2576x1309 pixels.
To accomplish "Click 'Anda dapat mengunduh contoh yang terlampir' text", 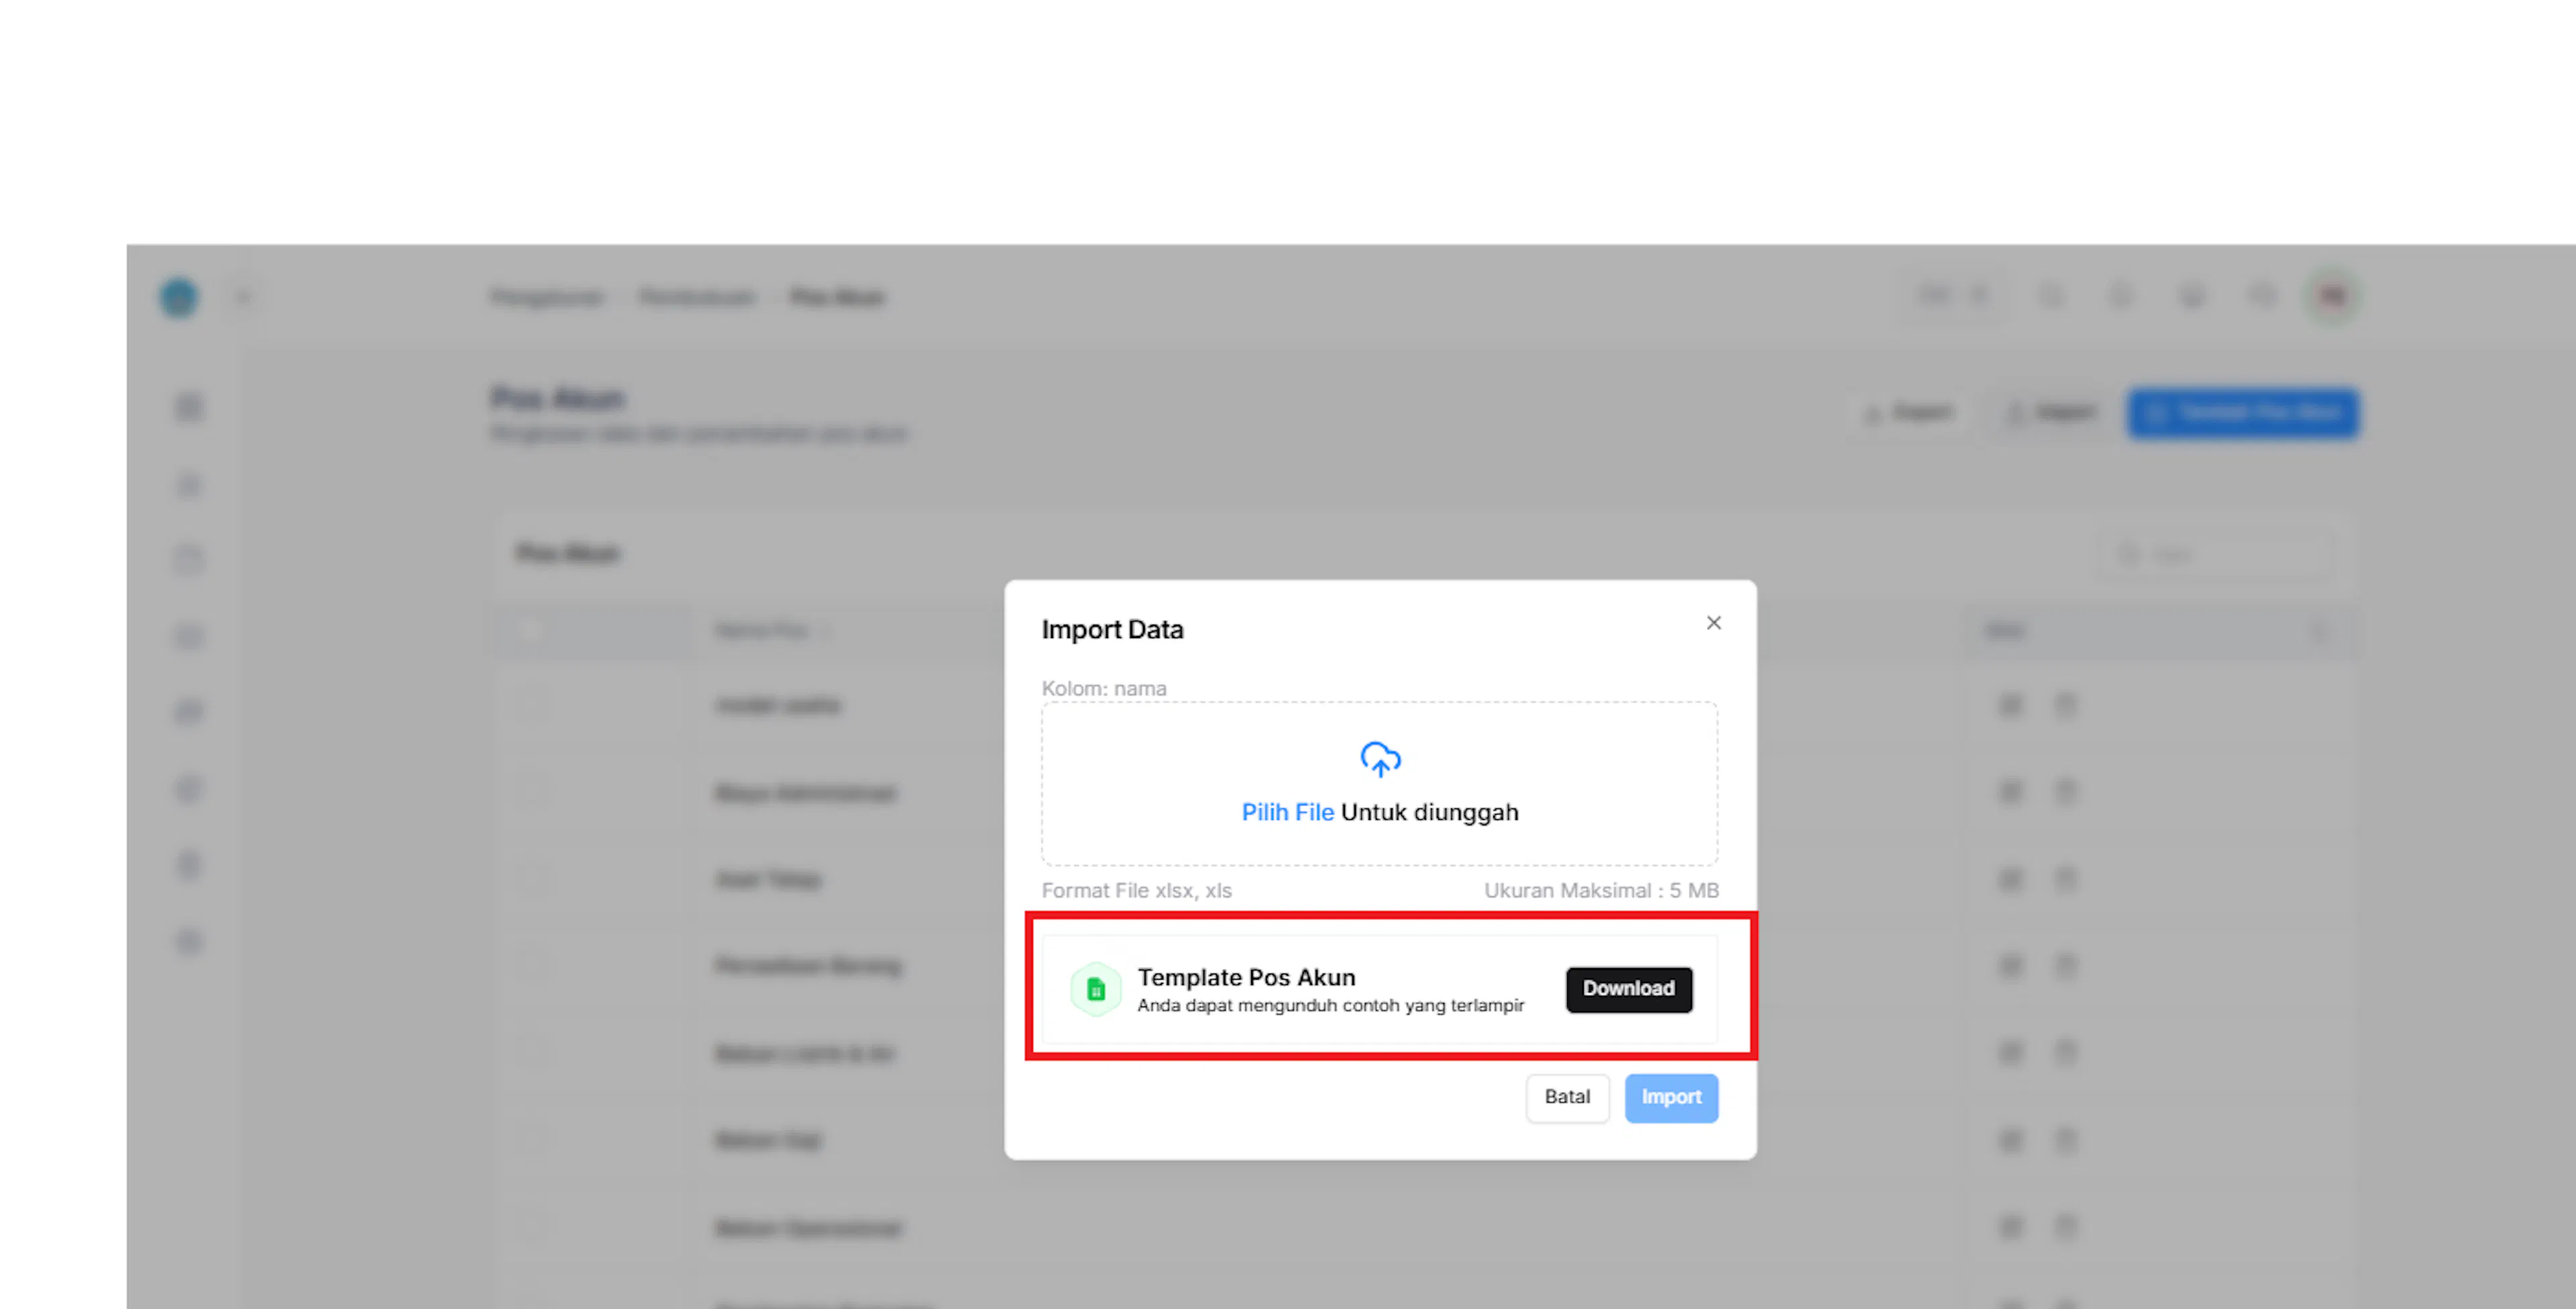I will 1330,1005.
